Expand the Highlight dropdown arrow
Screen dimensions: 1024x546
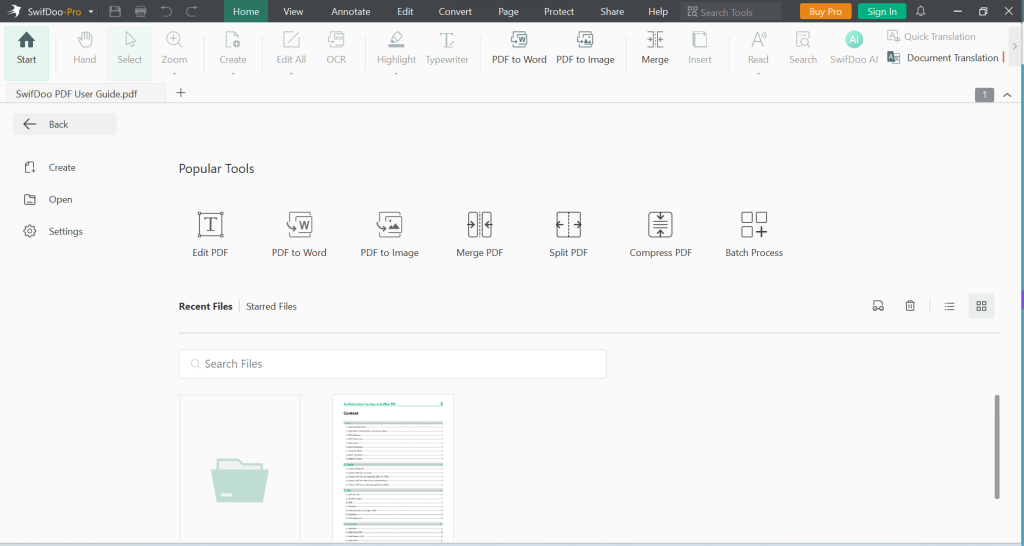point(396,74)
